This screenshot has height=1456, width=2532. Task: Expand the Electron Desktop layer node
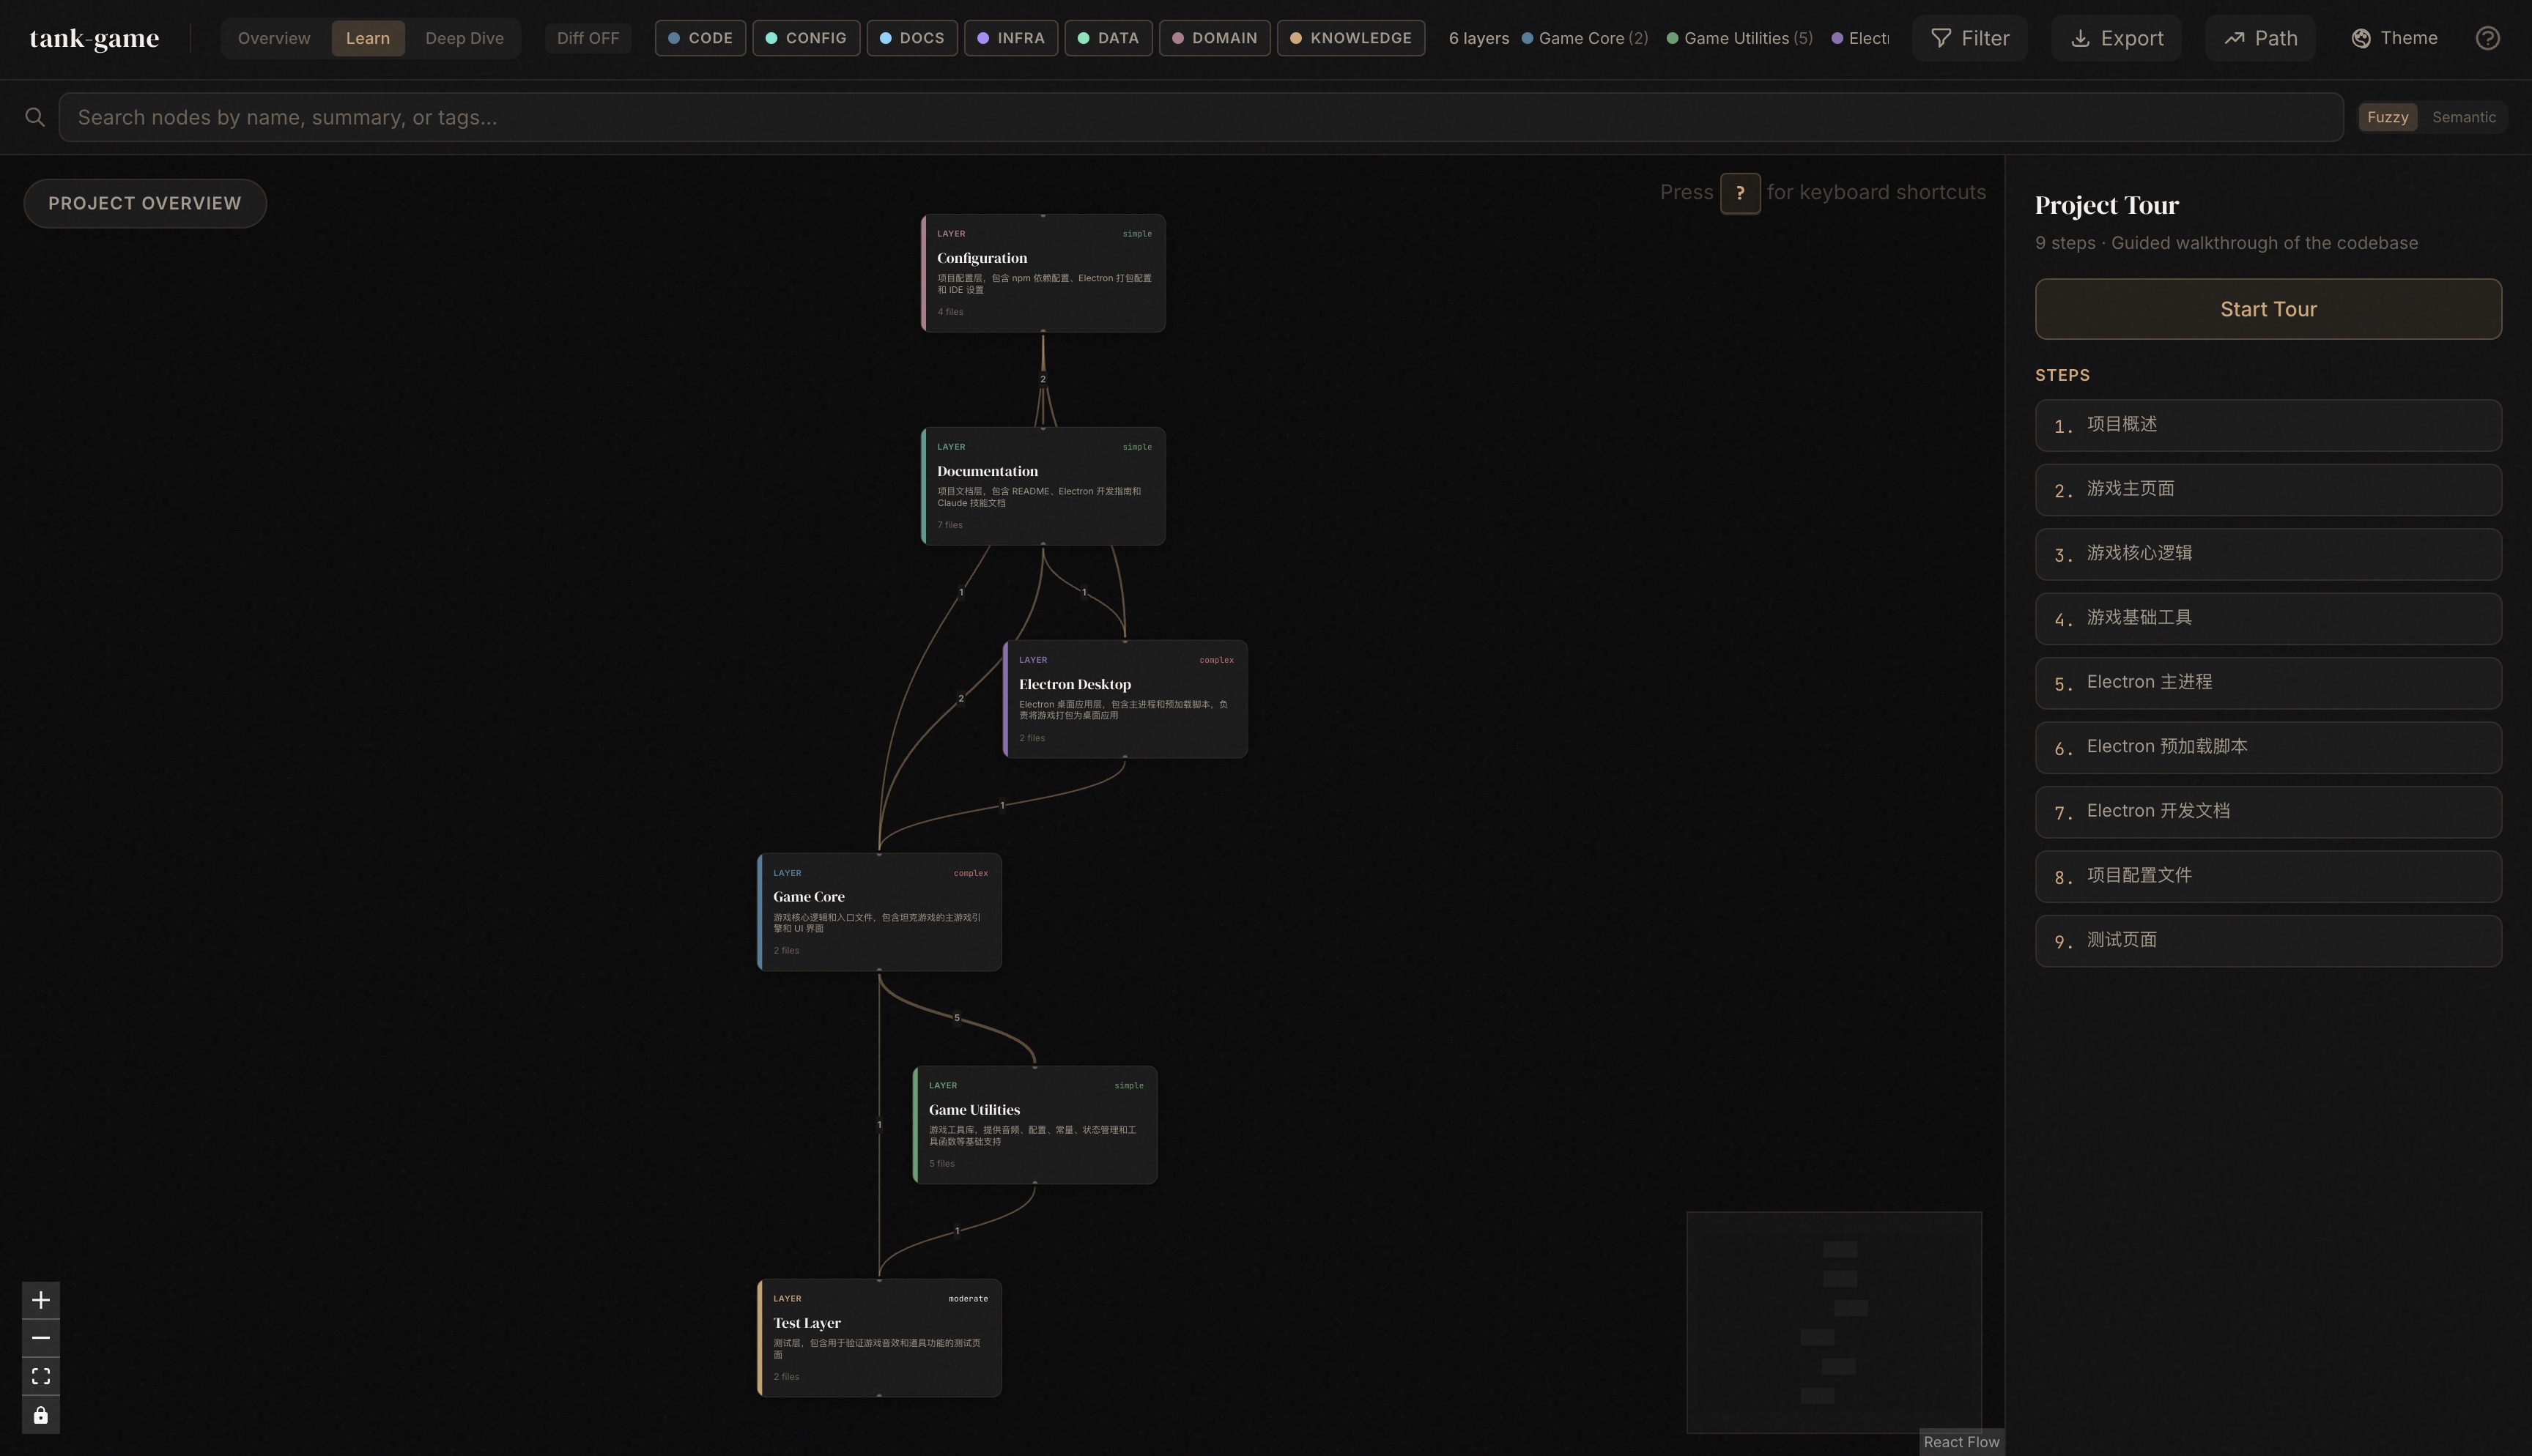[1125, 698]
